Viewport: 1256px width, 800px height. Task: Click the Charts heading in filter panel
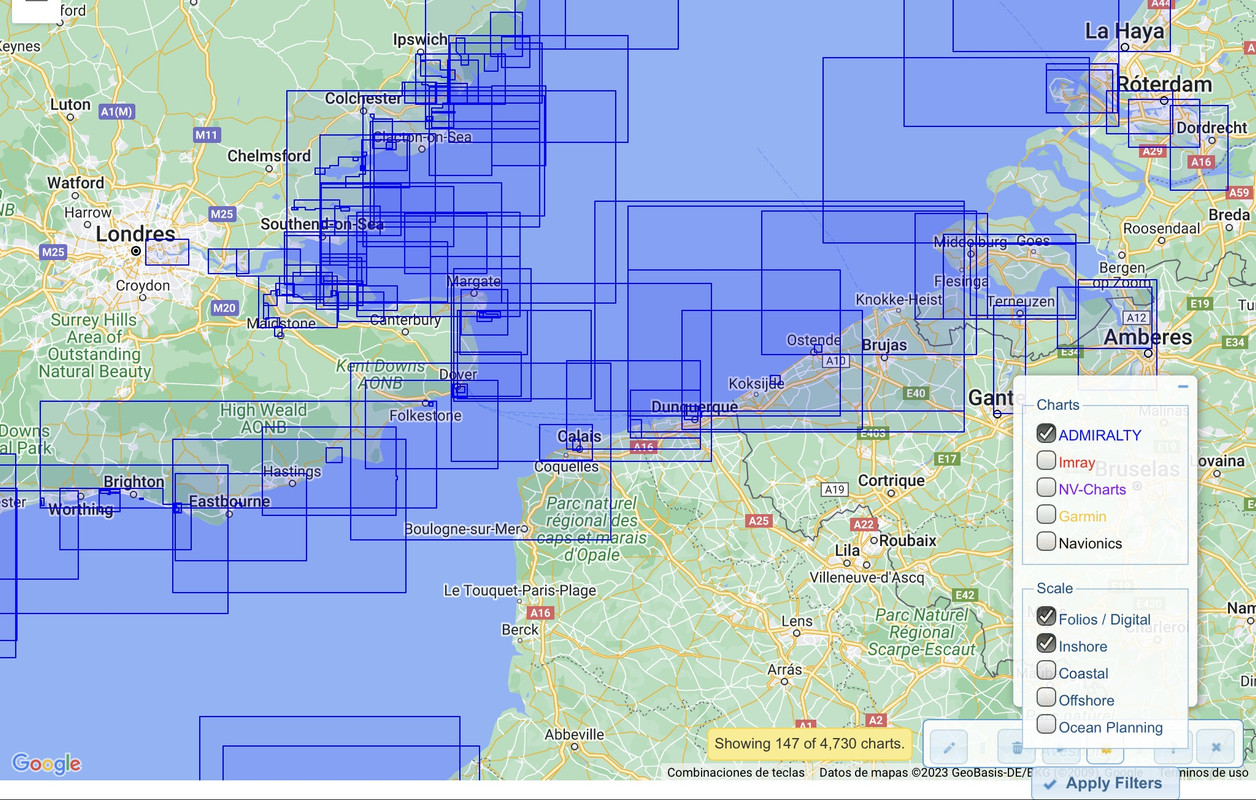1058,405
